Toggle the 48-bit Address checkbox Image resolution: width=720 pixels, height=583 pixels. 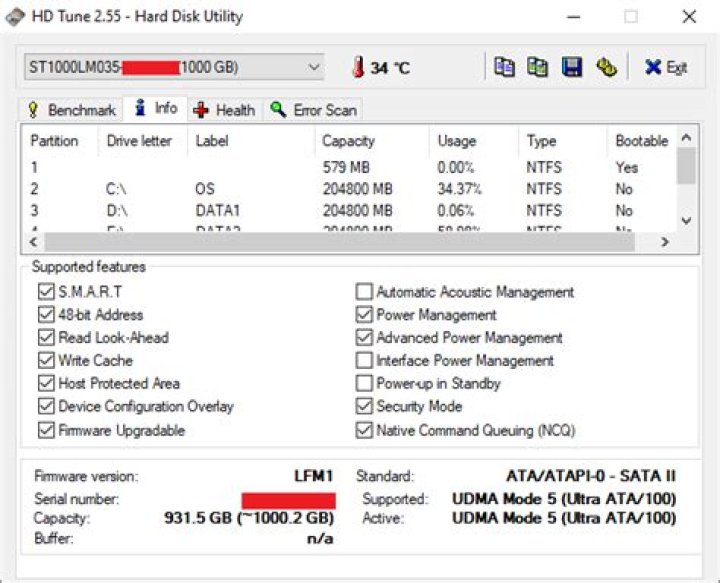46,314
